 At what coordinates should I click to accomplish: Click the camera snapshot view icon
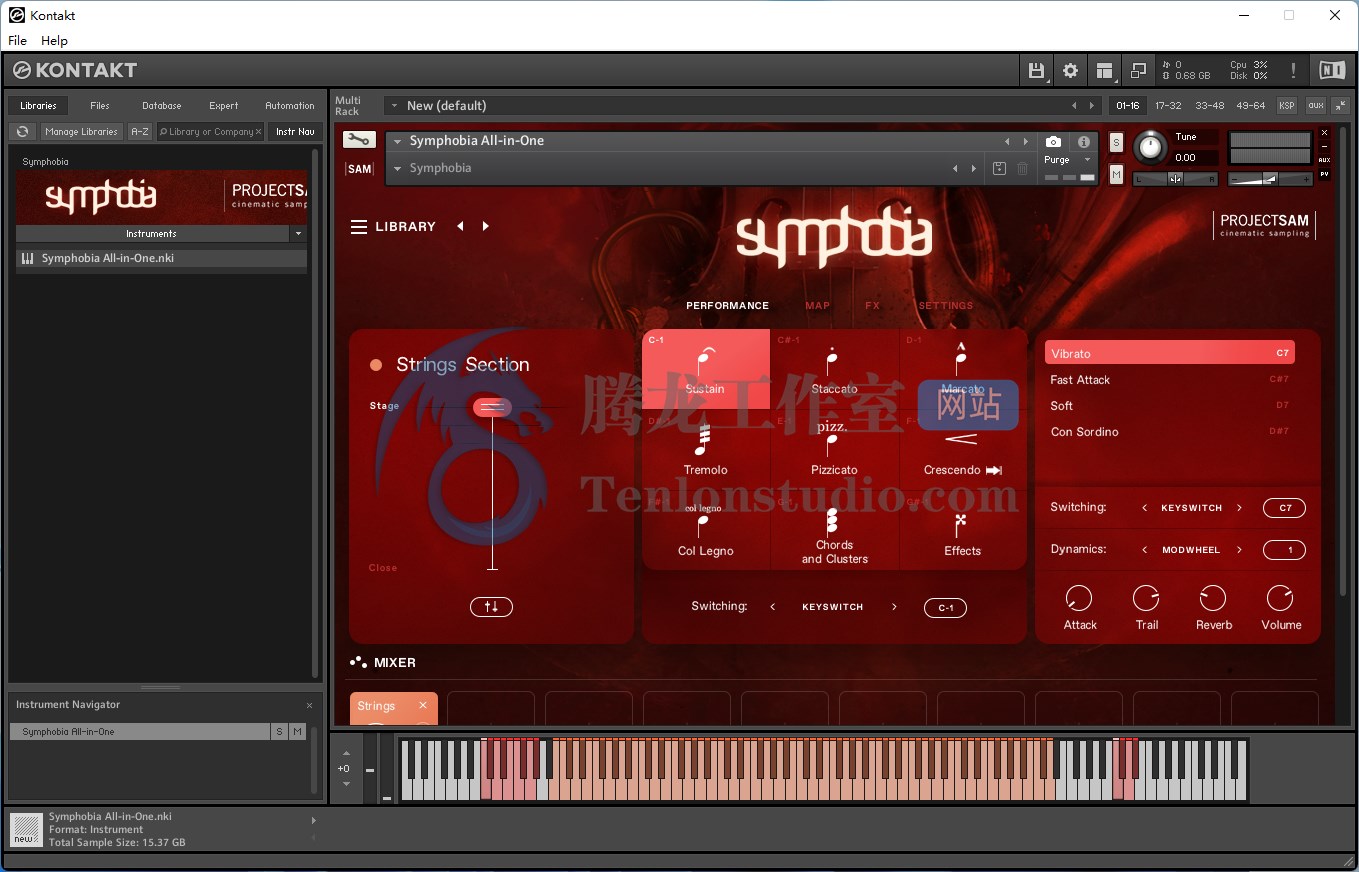click(x=1053, y=142)
